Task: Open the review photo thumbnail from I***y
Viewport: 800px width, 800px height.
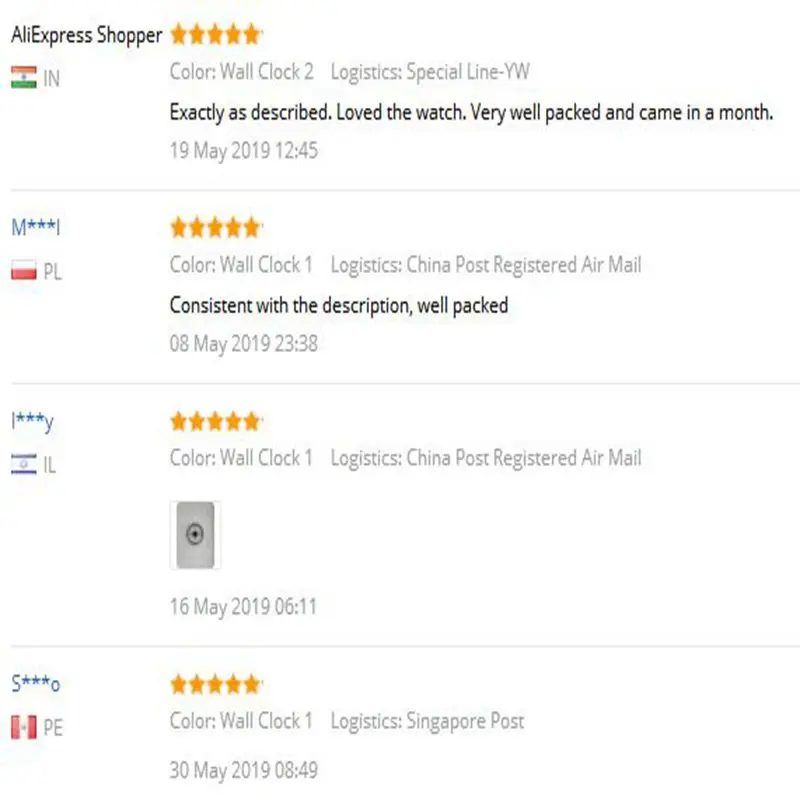Action: tap(195, 535)
